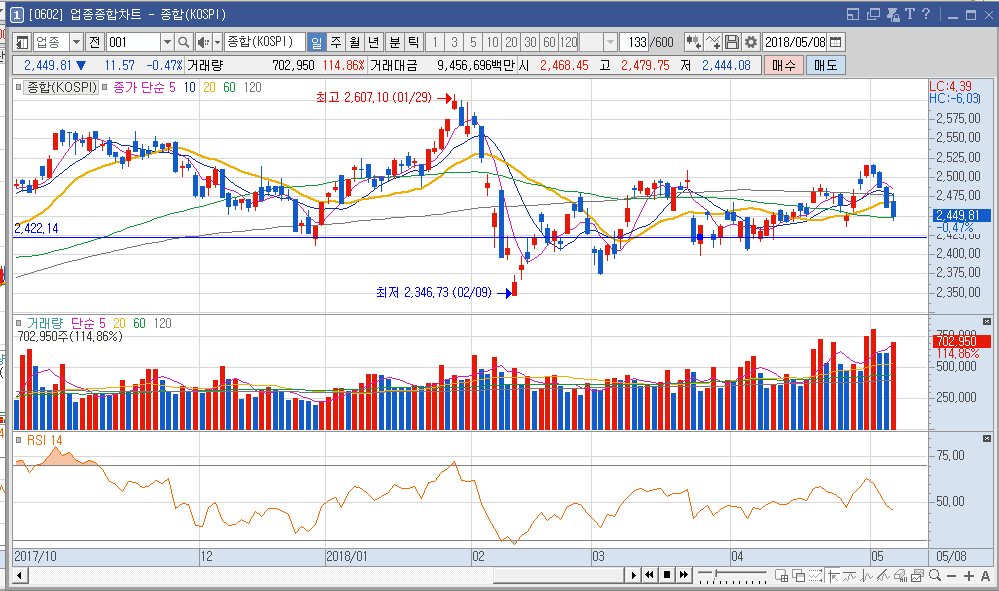Screen dimensions: 999x591
Task: Switch to weekly (주) chart period
Action: click(x=335, y=42)
